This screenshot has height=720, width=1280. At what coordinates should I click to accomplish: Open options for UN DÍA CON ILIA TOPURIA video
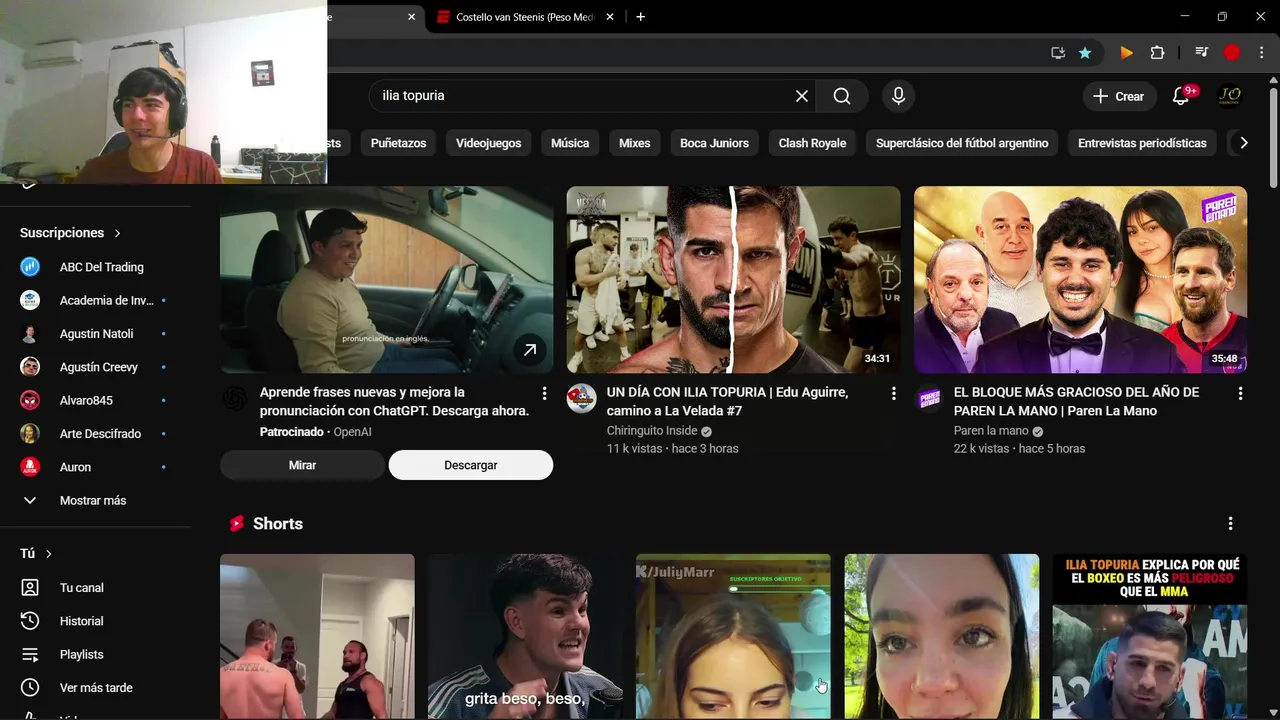(893, 393)
